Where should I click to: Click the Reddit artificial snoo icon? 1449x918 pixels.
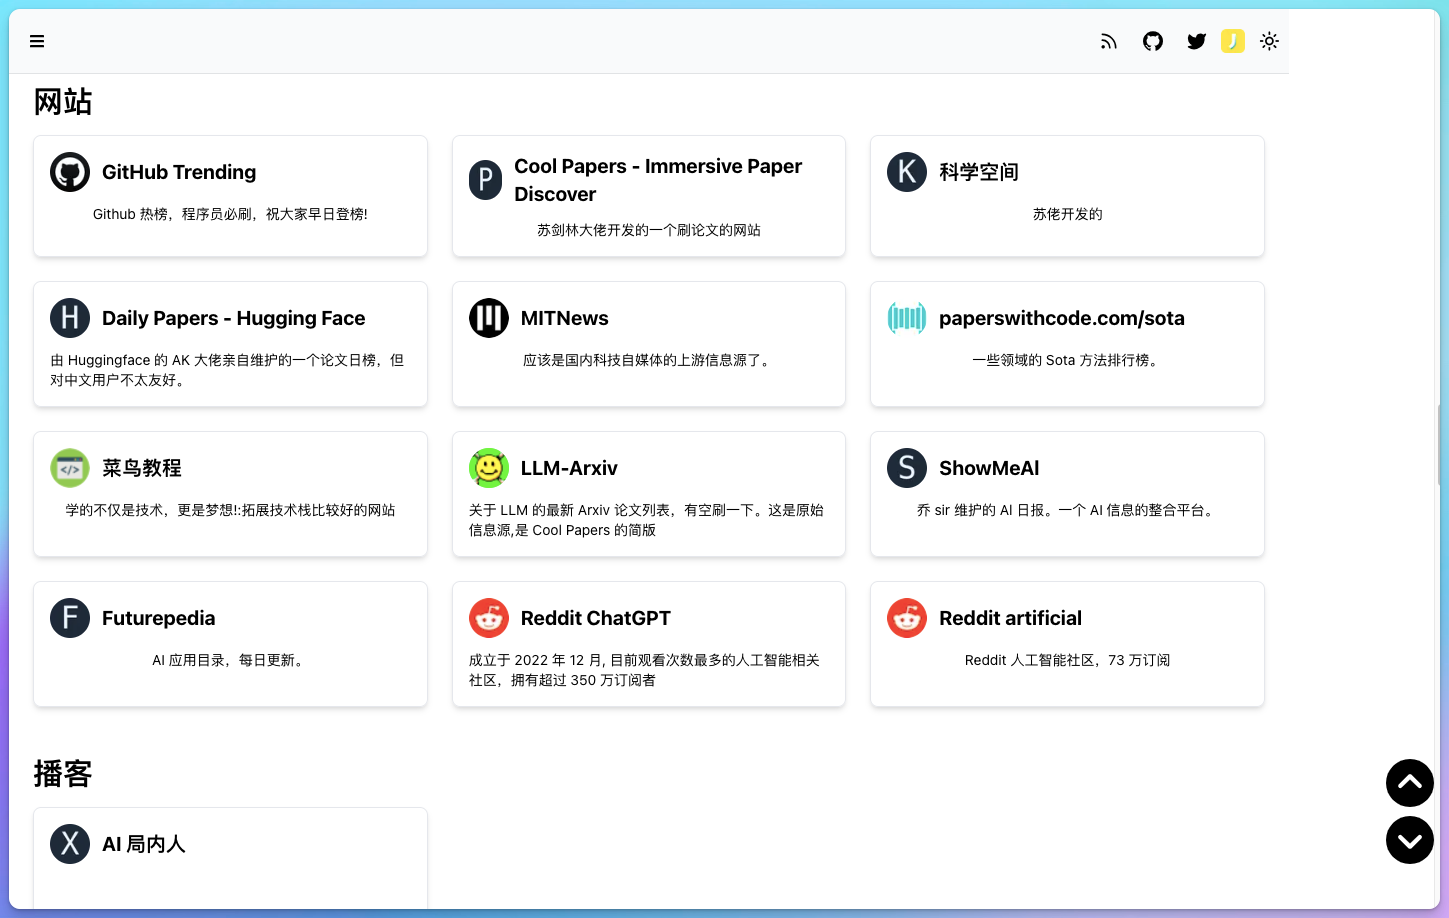coord(907,618)
